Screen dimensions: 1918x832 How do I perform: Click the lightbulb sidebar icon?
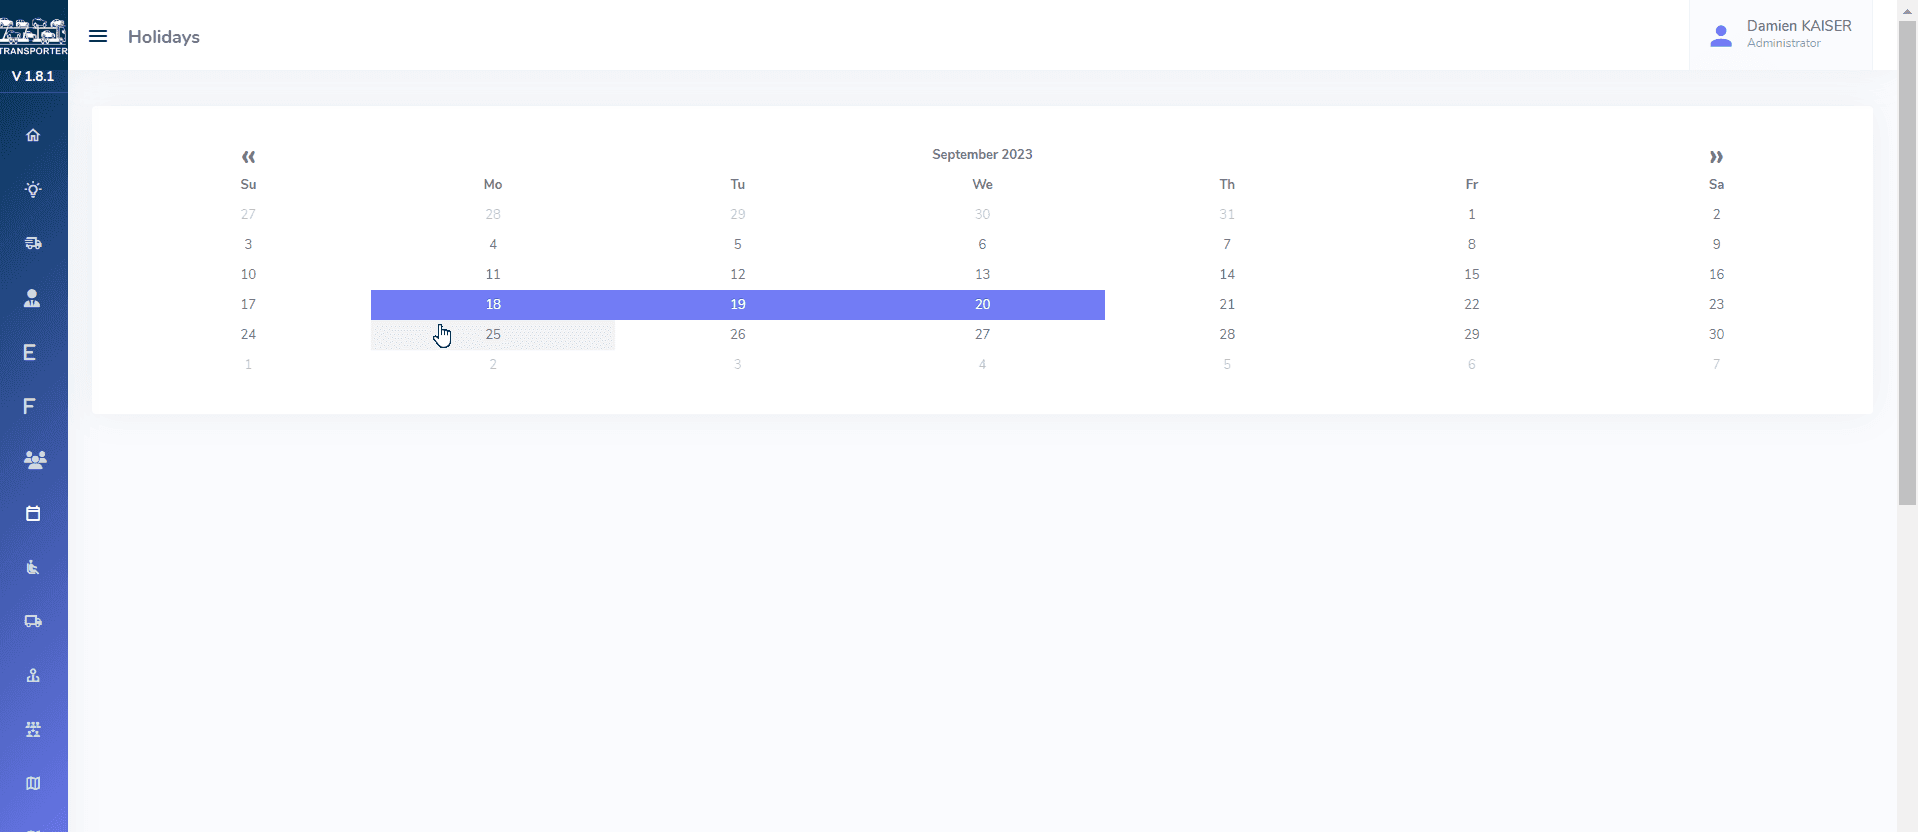pyautogui.click(x=33, y=189)
